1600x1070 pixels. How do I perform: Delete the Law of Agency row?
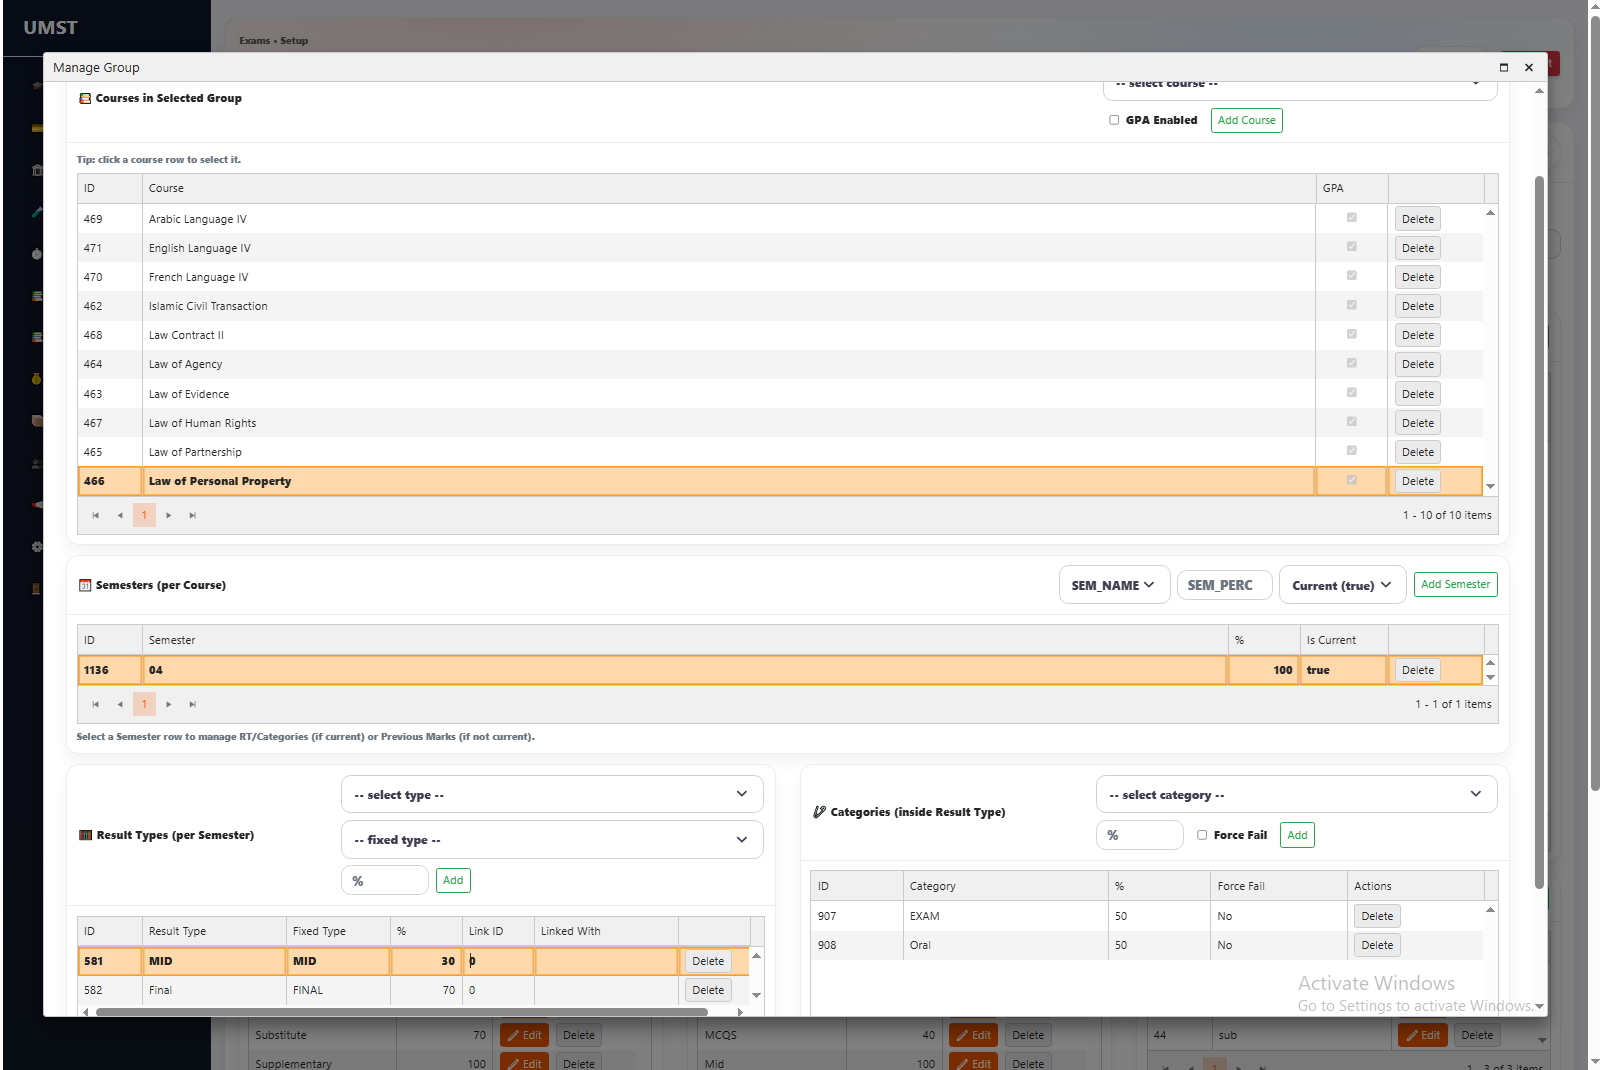(1417, 364)
